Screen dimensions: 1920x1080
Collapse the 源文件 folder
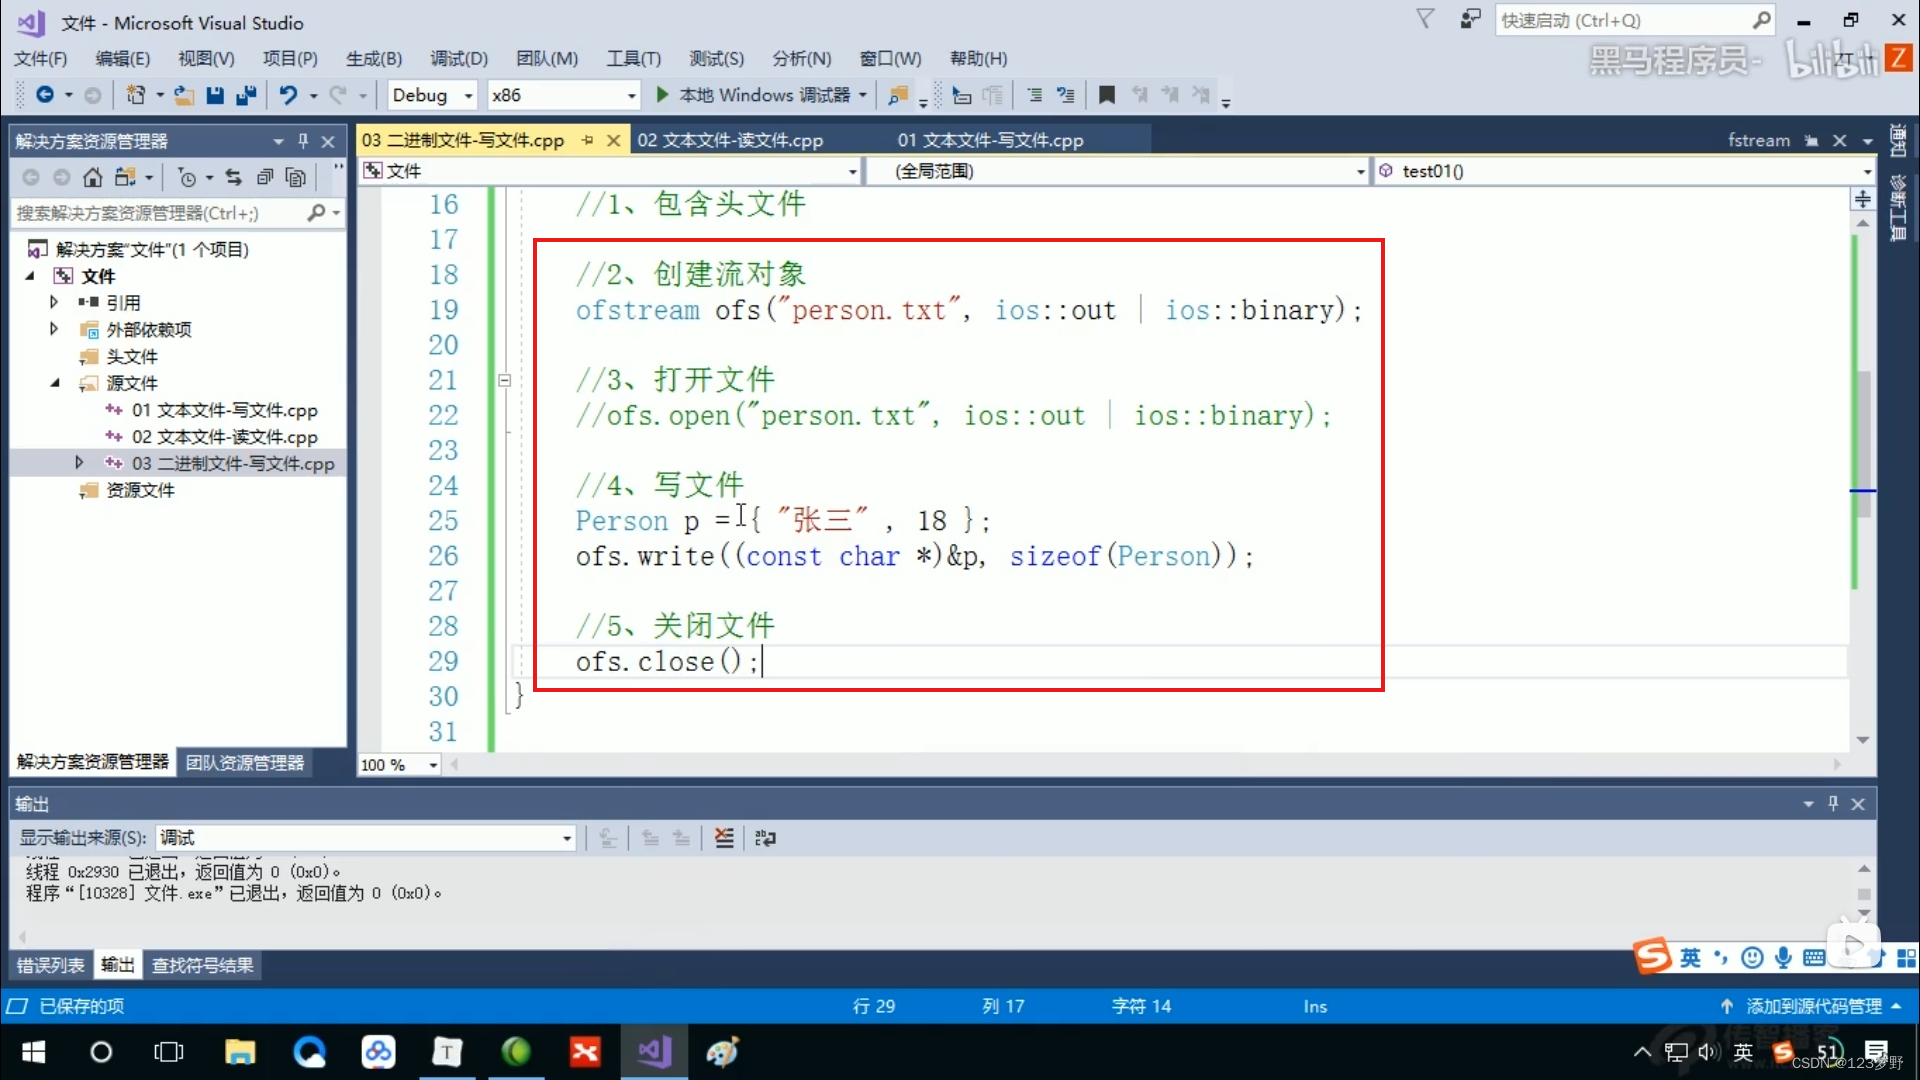54,383
